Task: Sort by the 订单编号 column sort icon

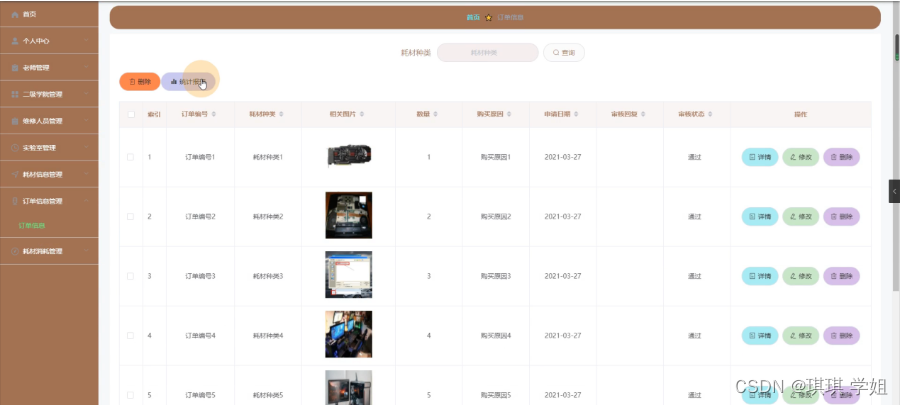Action: coord(214,114)
